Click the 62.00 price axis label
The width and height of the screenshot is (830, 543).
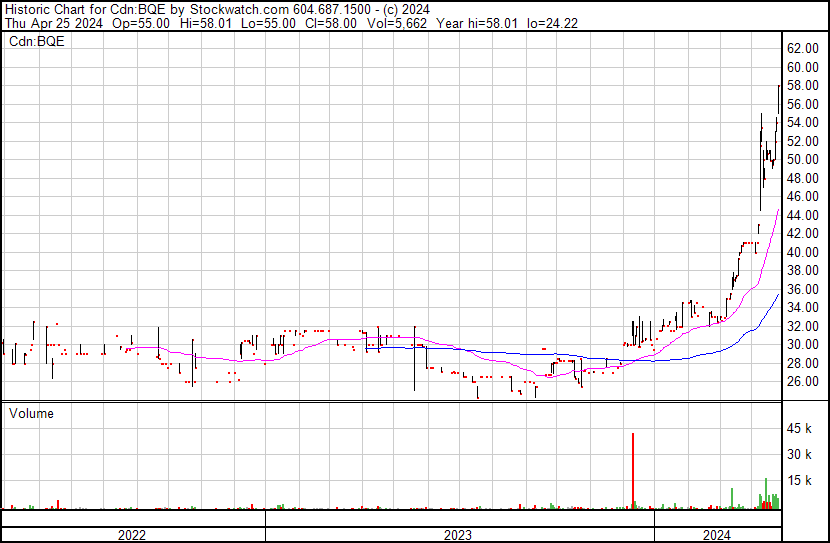(802, 48)
